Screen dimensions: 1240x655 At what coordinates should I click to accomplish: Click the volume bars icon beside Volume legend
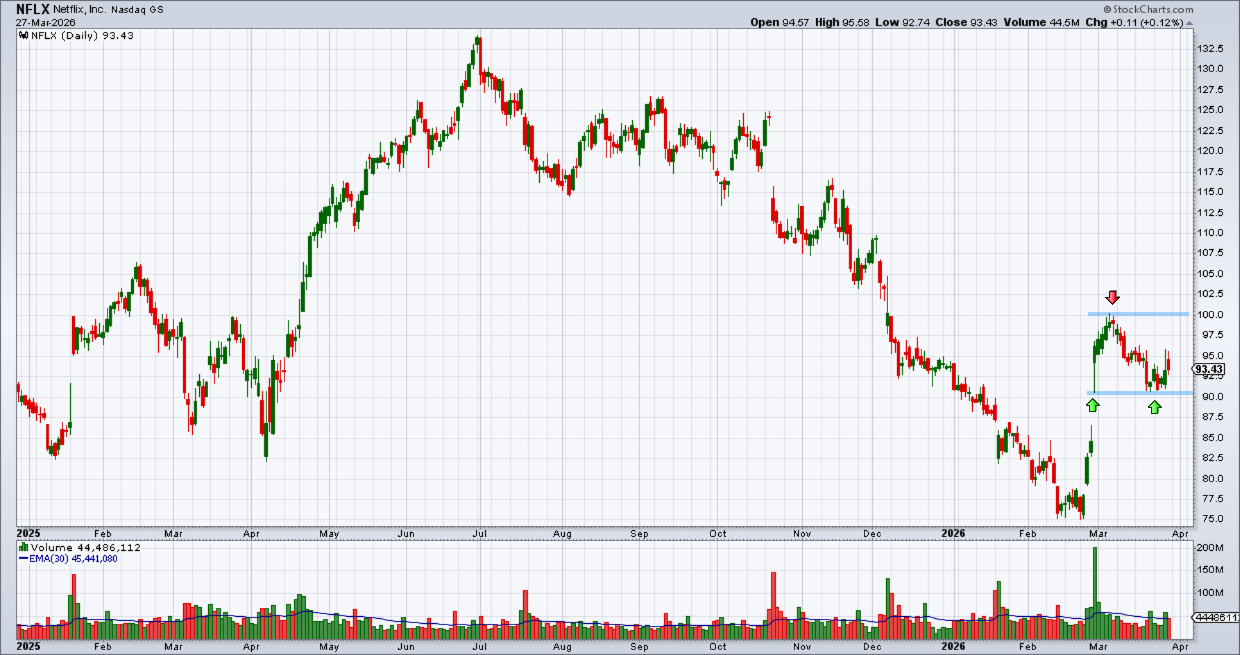click(x=24, y=549)
